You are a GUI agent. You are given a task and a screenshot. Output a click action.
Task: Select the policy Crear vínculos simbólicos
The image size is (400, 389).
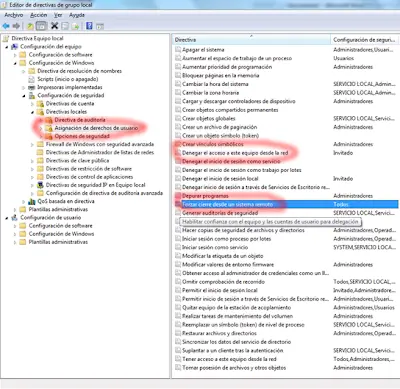click(213, 144)
